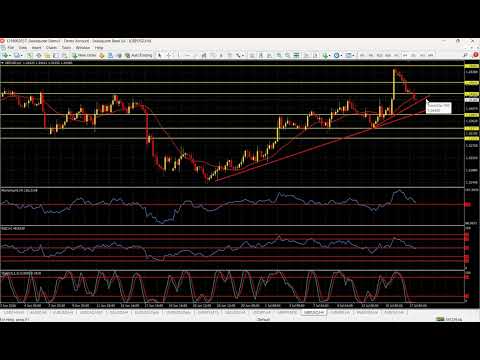The image size is (480, 360).
Task: Click the Stochastic indicator label
Action: 21,273
